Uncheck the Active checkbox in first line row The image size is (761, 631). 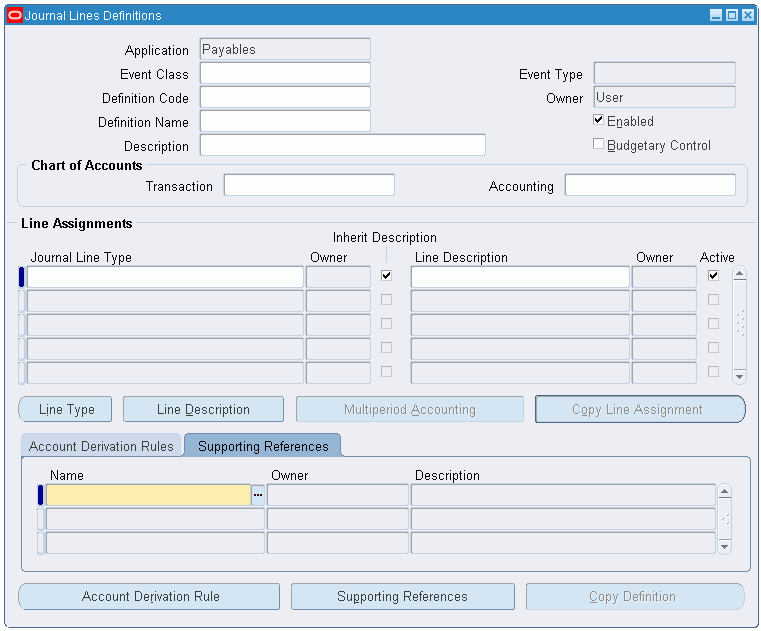[713, 276]
